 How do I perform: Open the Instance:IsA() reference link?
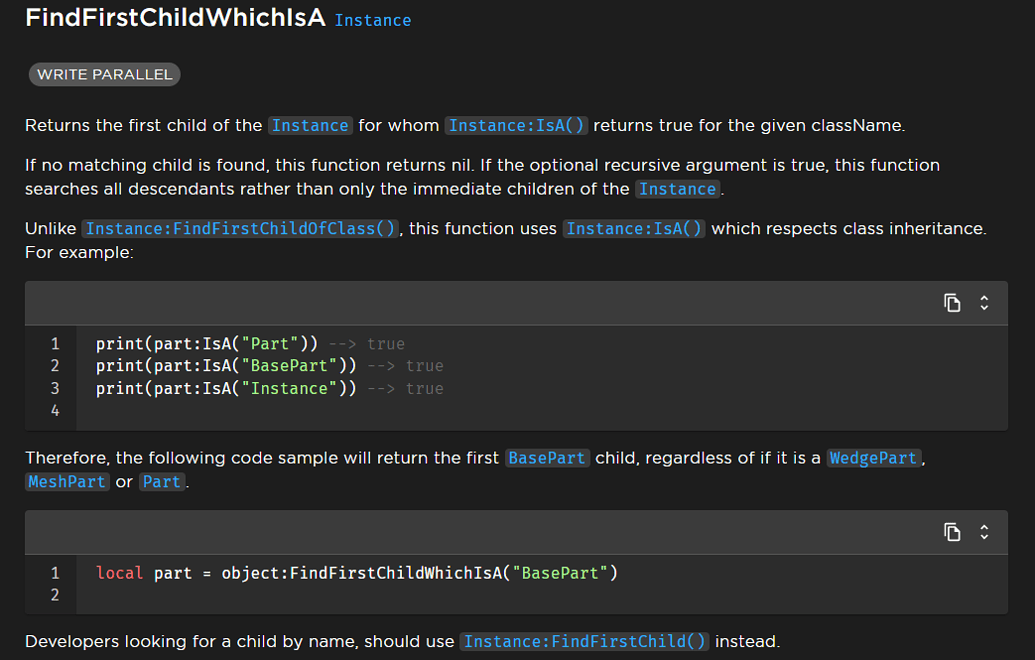point(516,125)
